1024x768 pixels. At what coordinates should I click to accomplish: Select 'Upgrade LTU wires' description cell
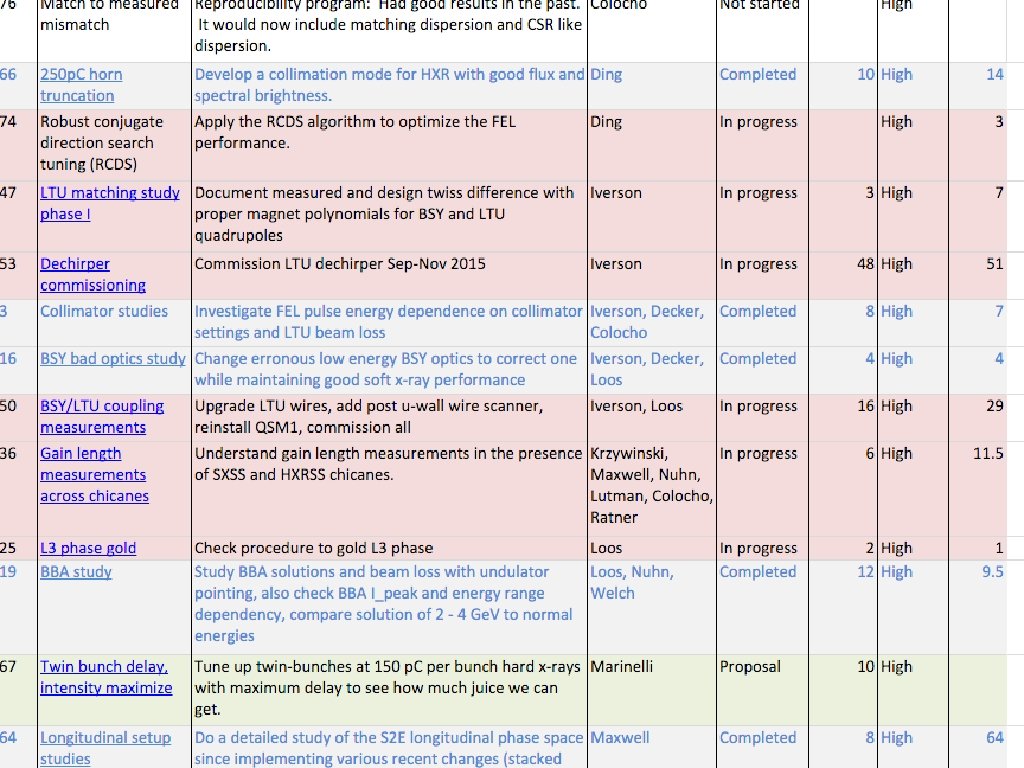coord(389,417)
